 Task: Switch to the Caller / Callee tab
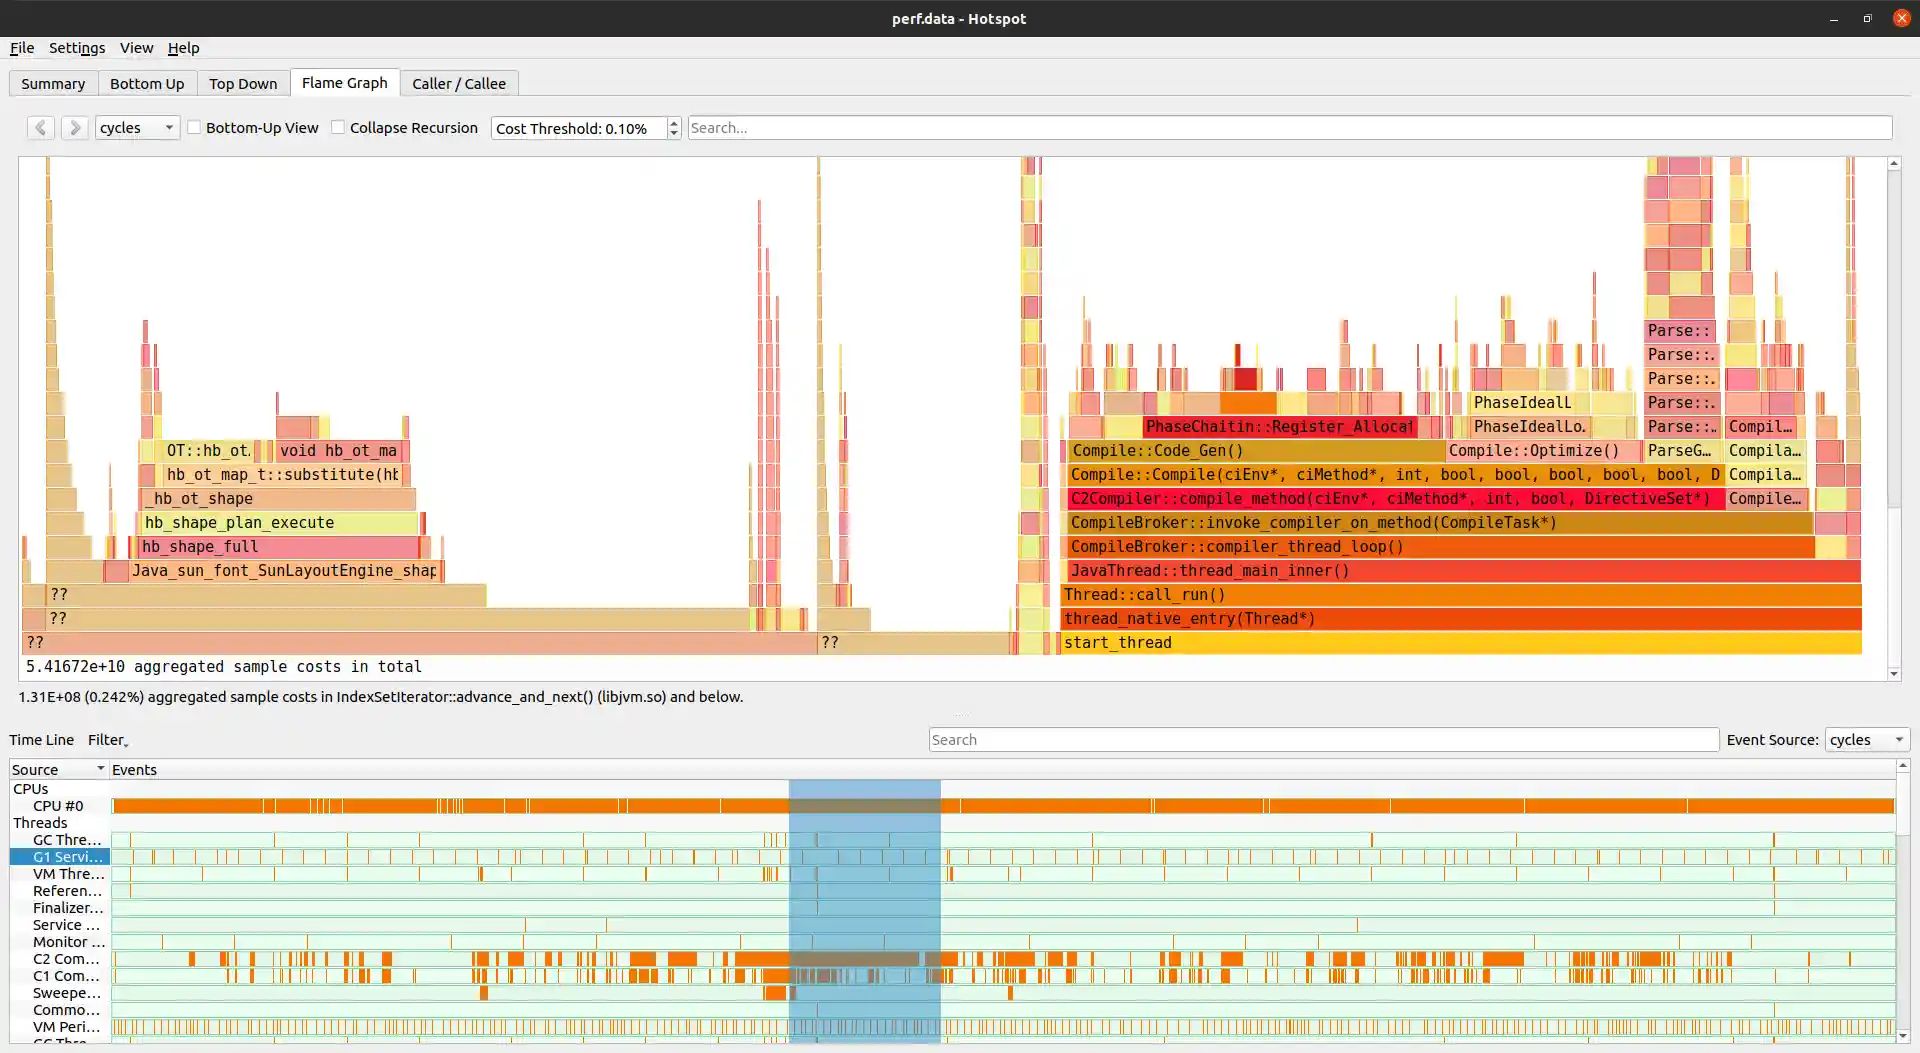pyautogui.click(x=458, y=83)
